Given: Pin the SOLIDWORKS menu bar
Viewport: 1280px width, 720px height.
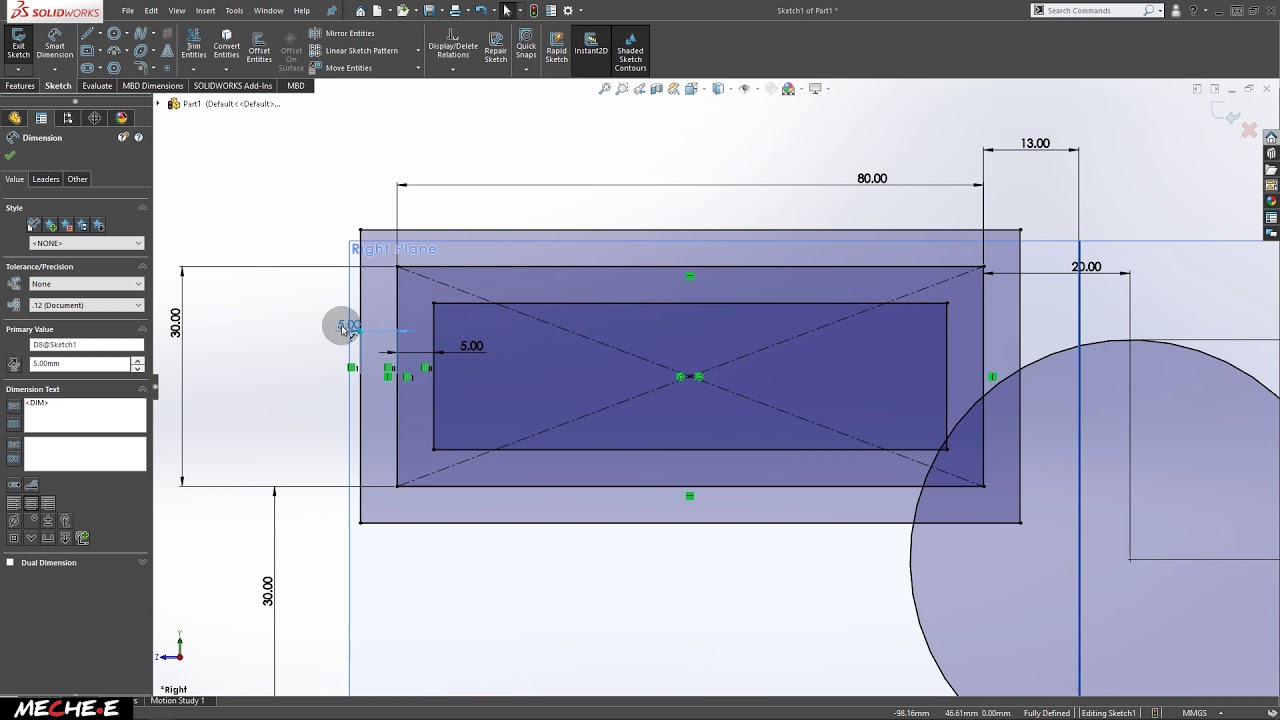Looking at the screenshot, I should (x=332, y=11).
